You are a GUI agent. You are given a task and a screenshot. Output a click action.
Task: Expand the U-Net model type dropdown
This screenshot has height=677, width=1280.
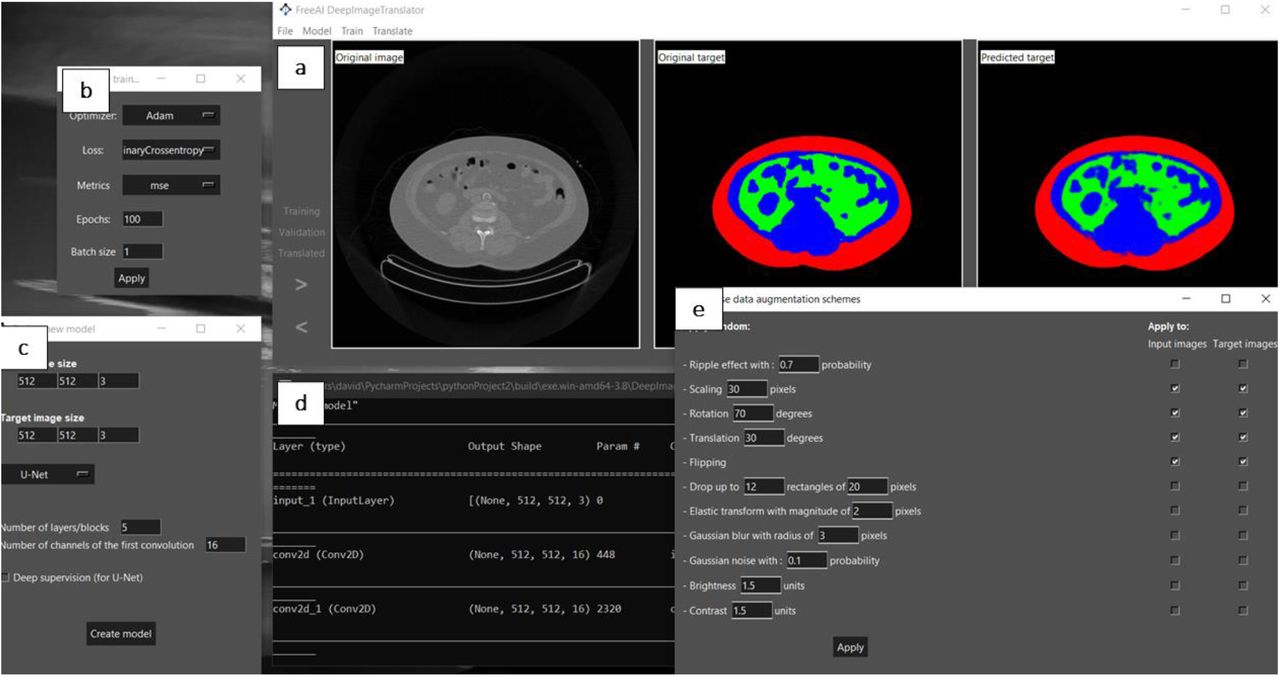coord(48,474)
